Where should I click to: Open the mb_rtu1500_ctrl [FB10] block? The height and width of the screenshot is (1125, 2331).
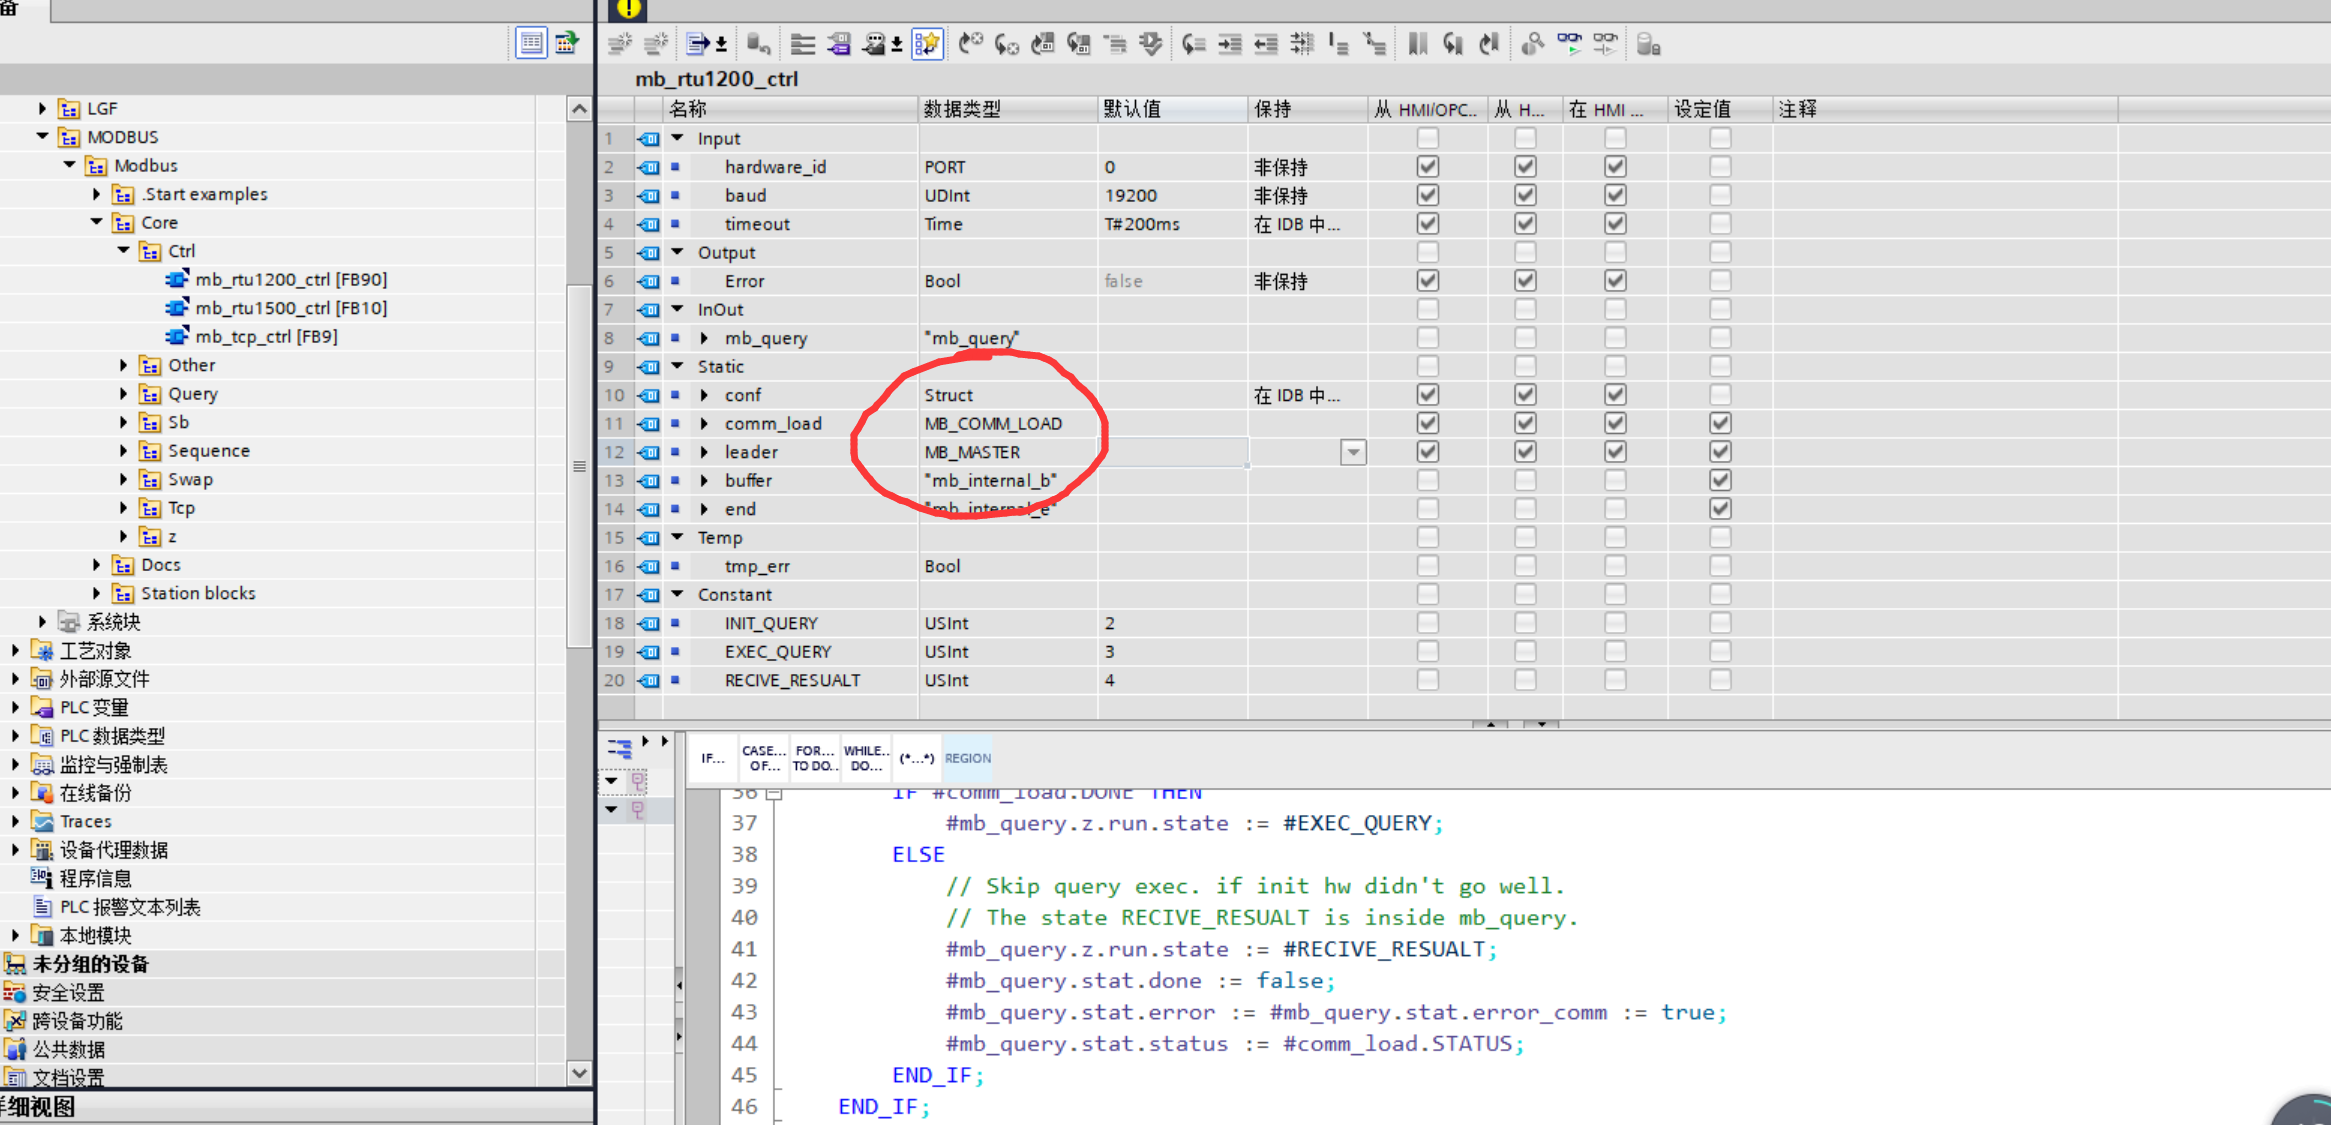point(290,308)
